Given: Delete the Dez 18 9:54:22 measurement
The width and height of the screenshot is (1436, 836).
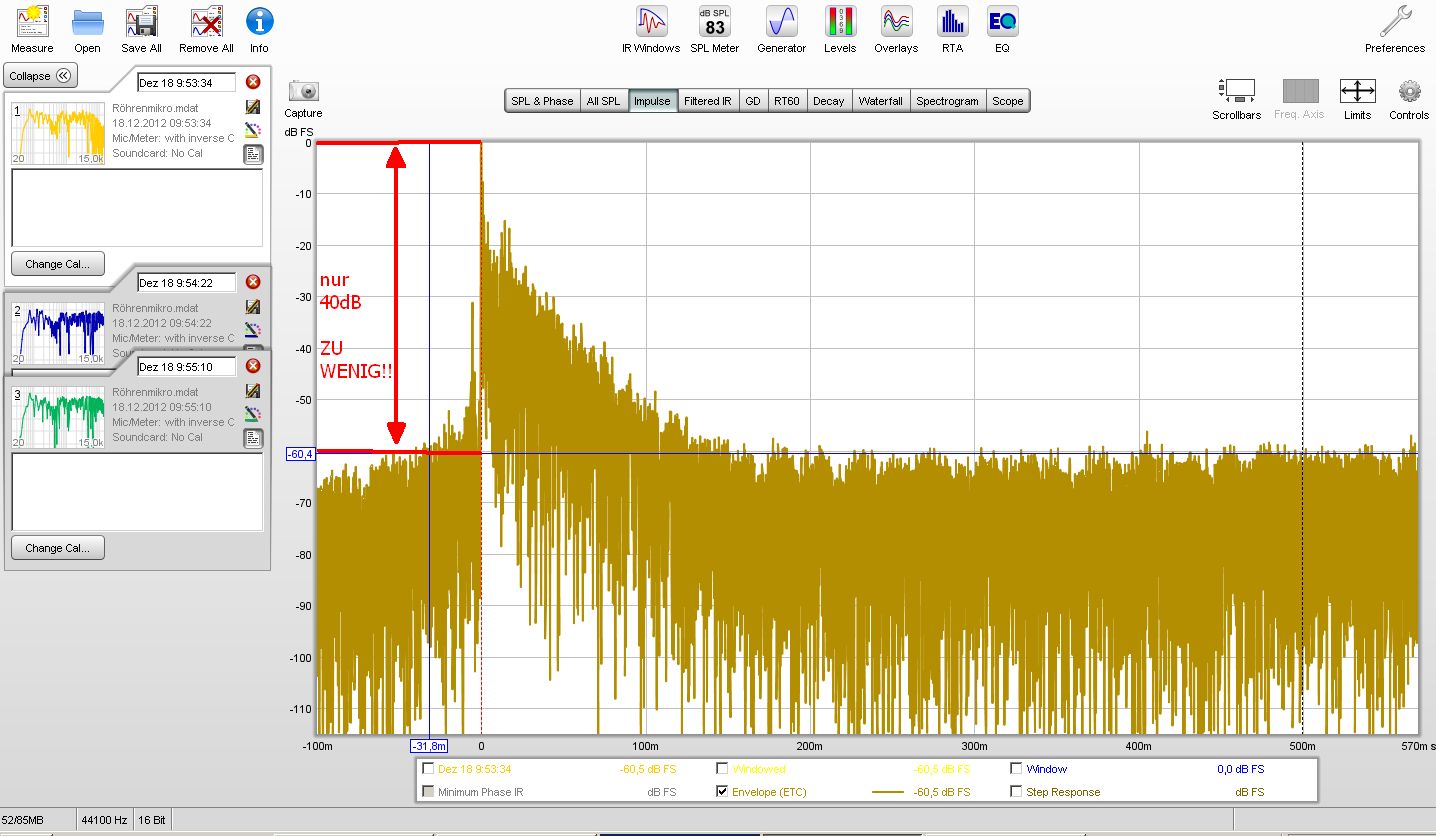Looking at the screenshot, I should (253, 282).
